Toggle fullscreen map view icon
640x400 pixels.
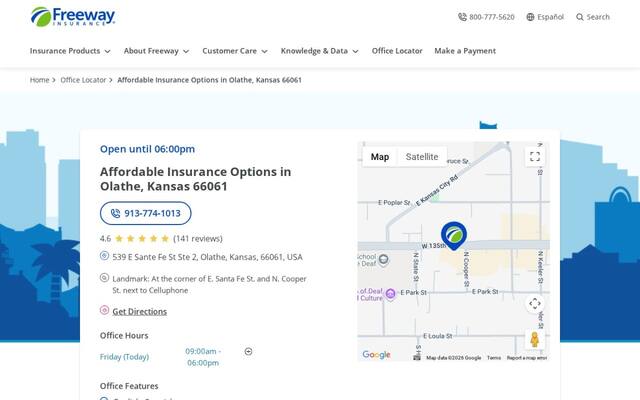click(535, 157)
